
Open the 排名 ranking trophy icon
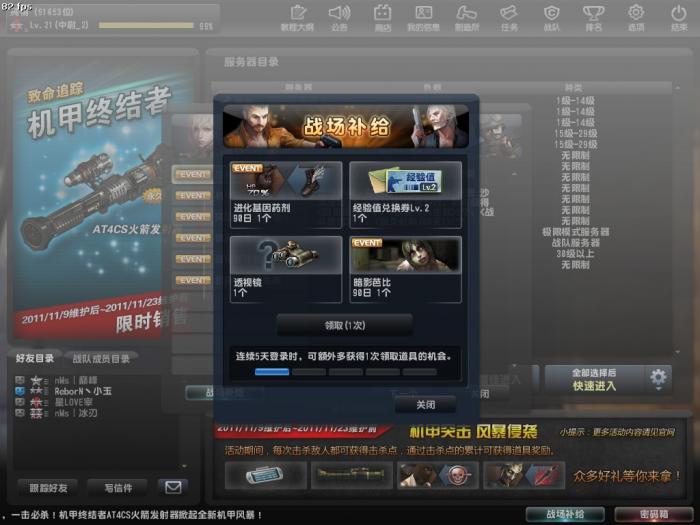pos(593,18)
